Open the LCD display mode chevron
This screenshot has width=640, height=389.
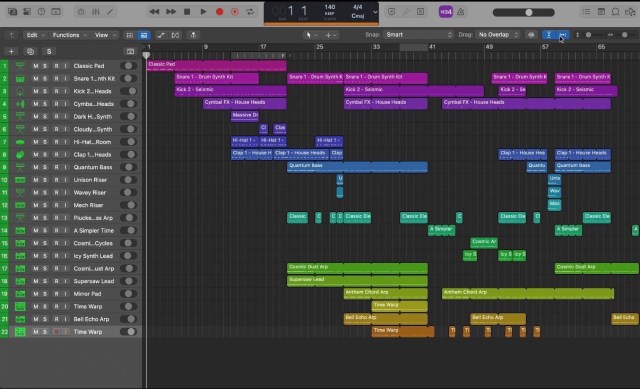(x=376, y=12)
